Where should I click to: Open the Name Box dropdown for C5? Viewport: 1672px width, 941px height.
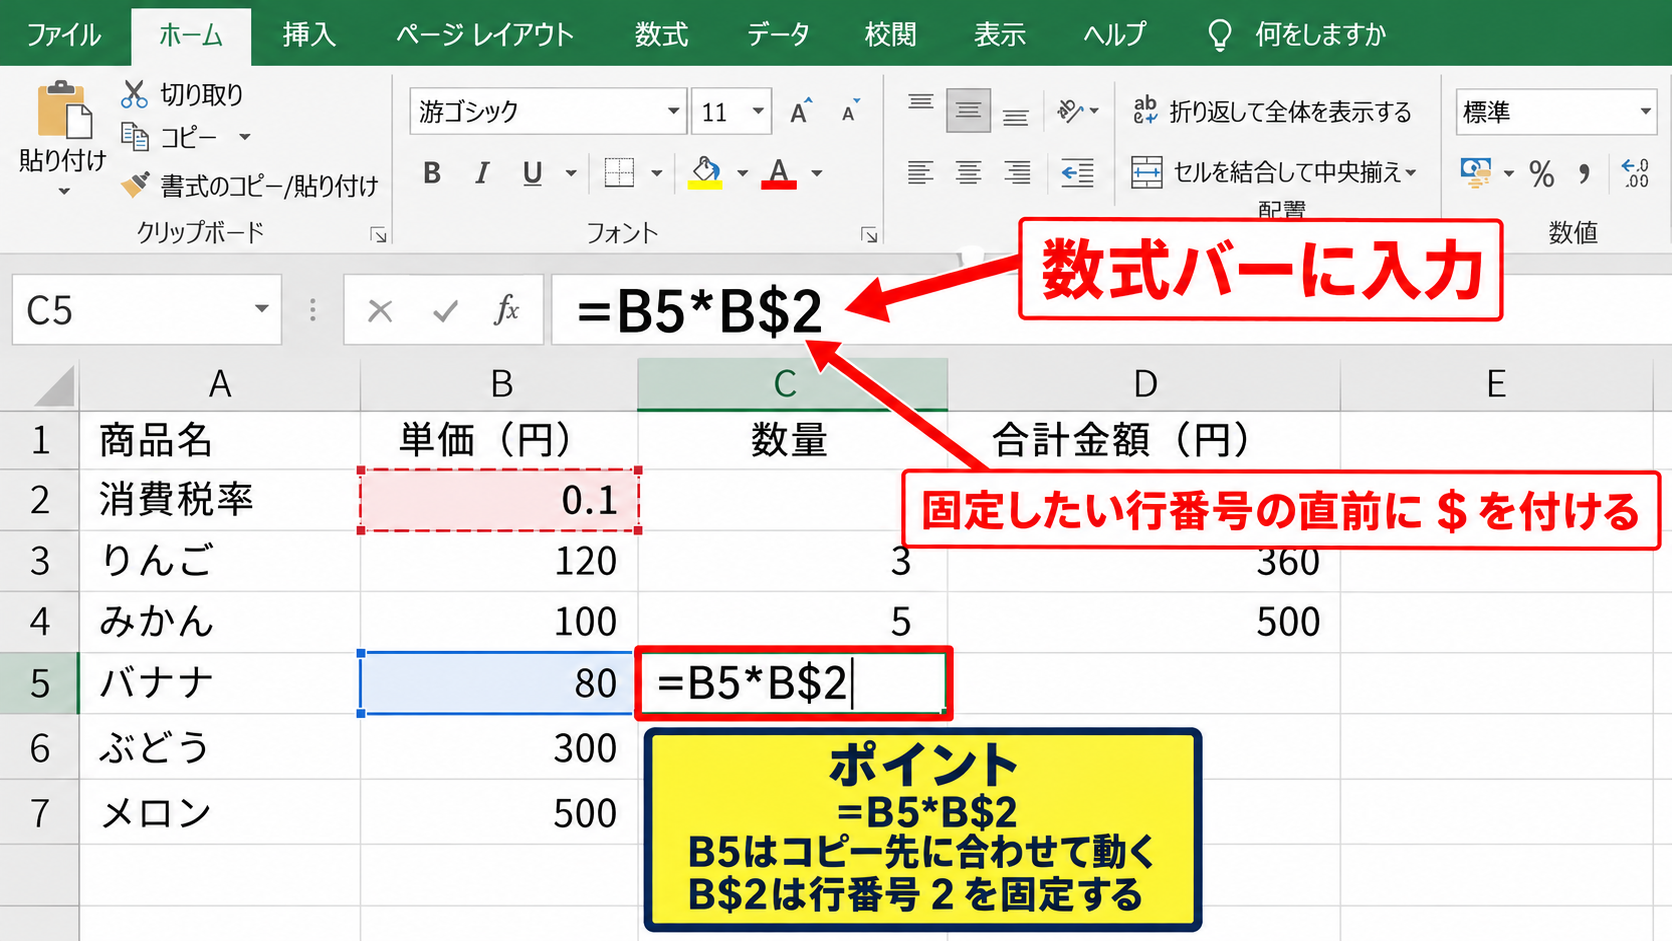tap(261, 309)
